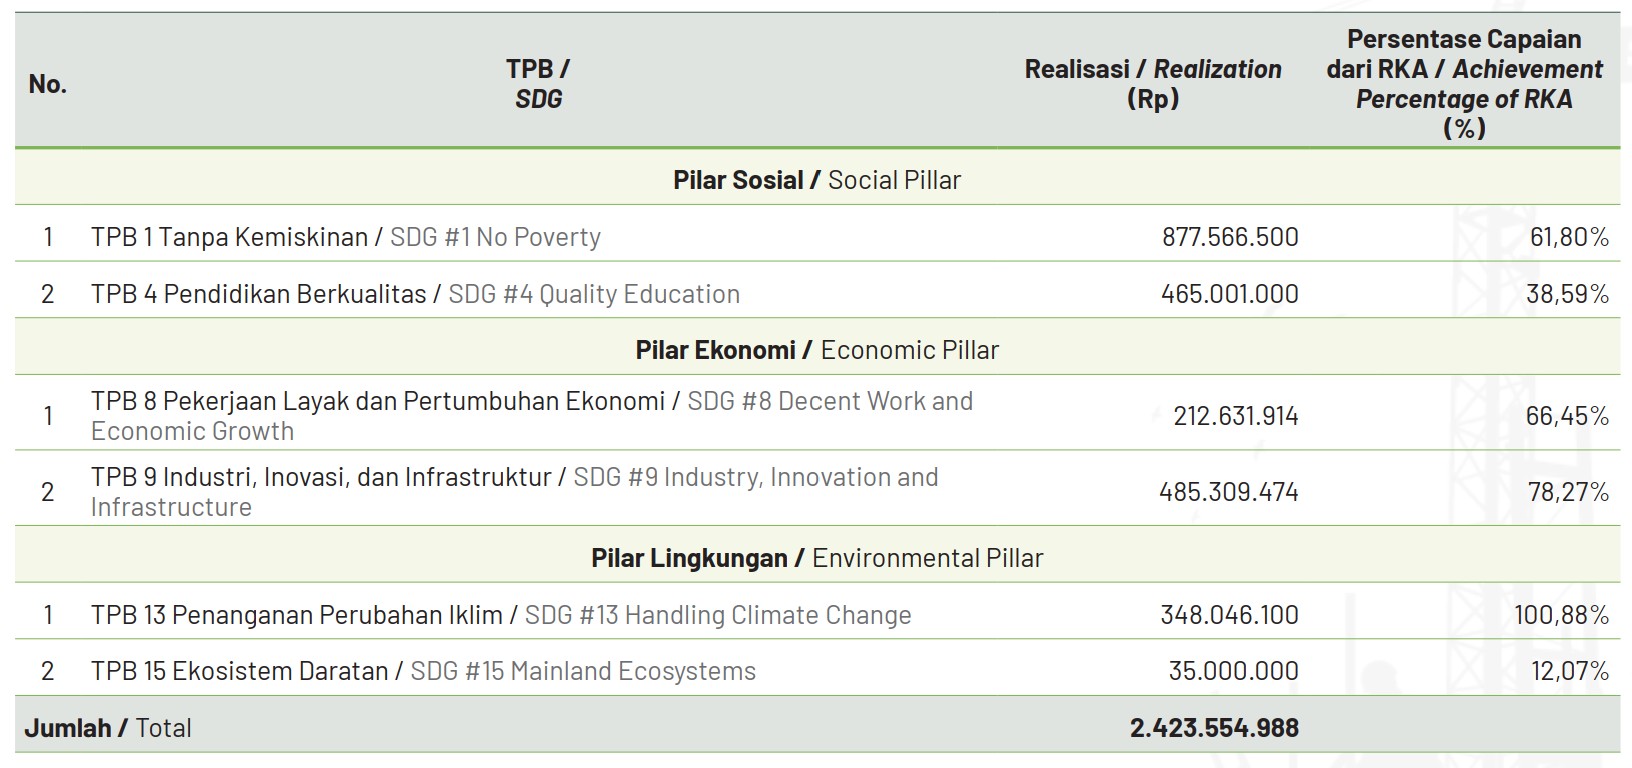Click the 100,88% achievement cell

(1561, 615)
